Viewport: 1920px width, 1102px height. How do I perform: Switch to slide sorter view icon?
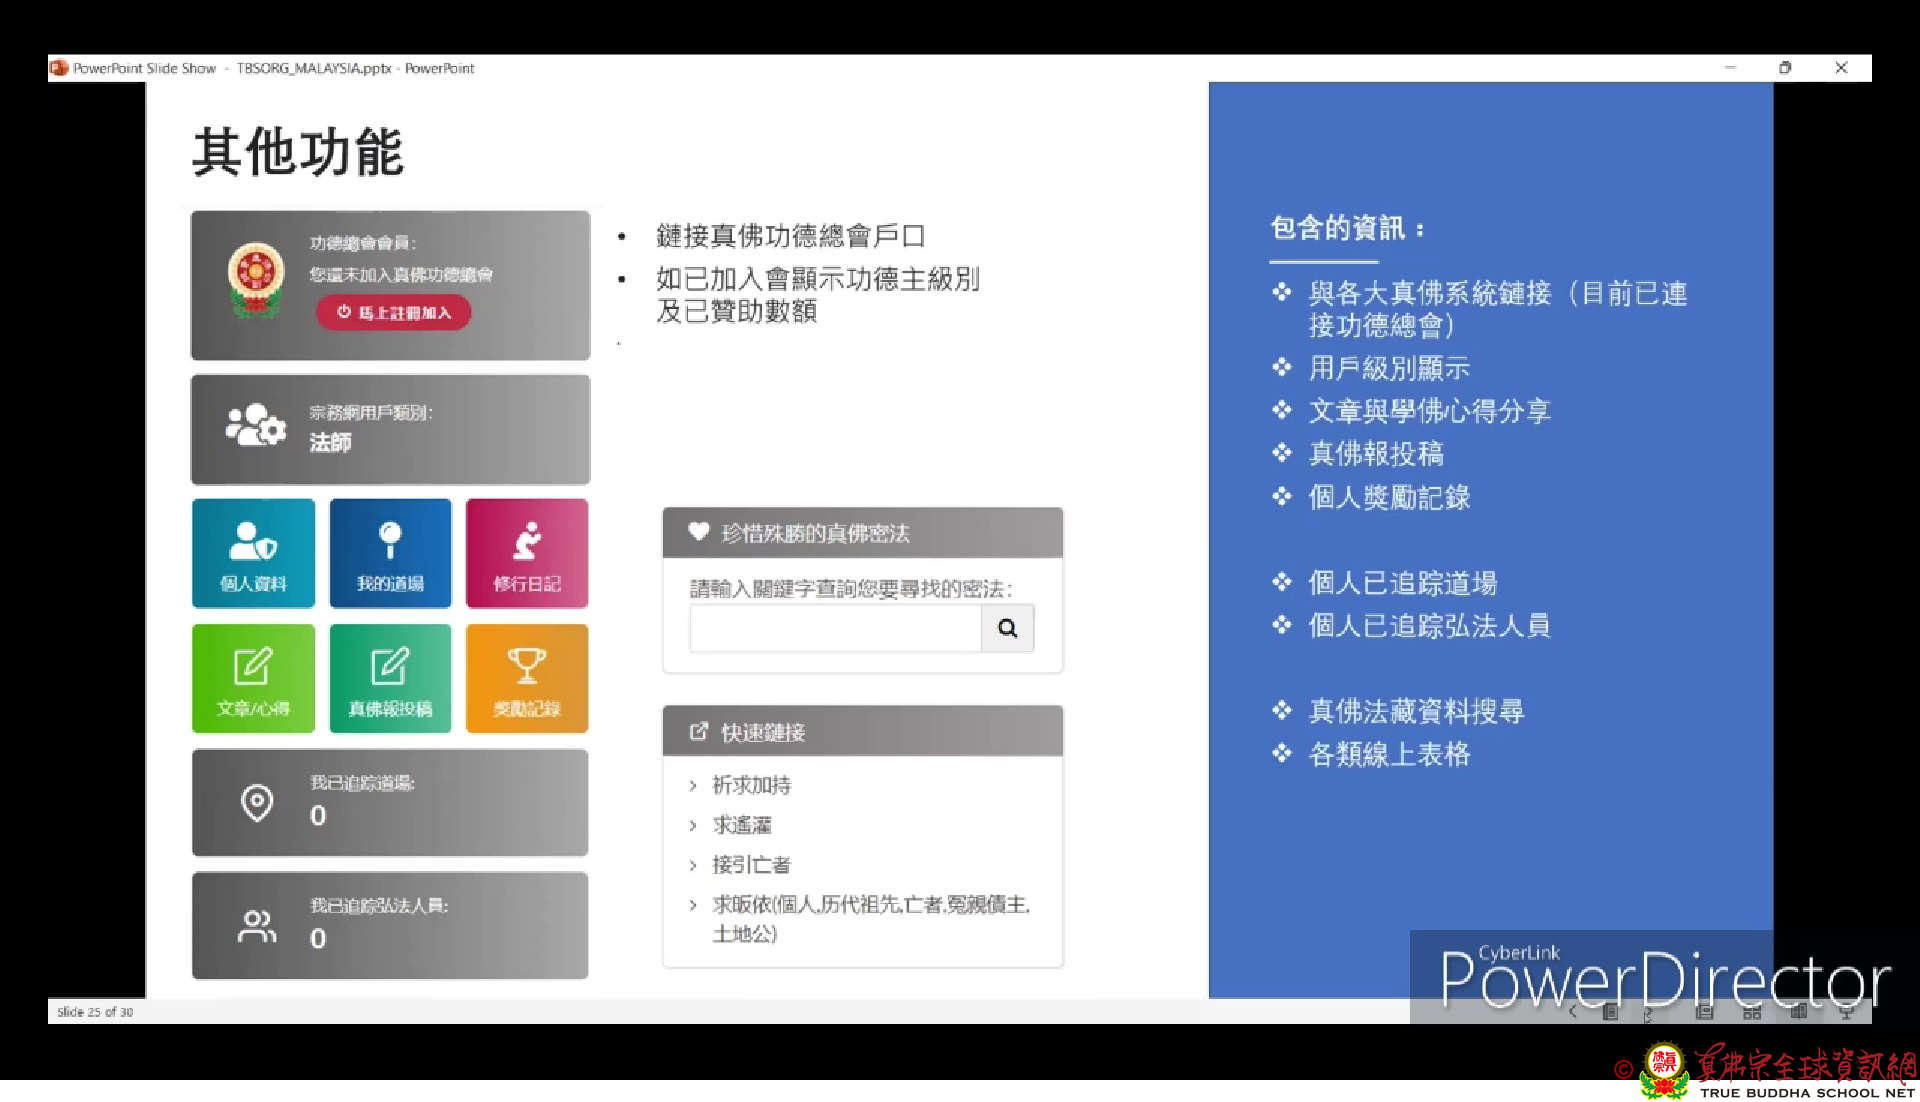(x=1752, y=1012)
